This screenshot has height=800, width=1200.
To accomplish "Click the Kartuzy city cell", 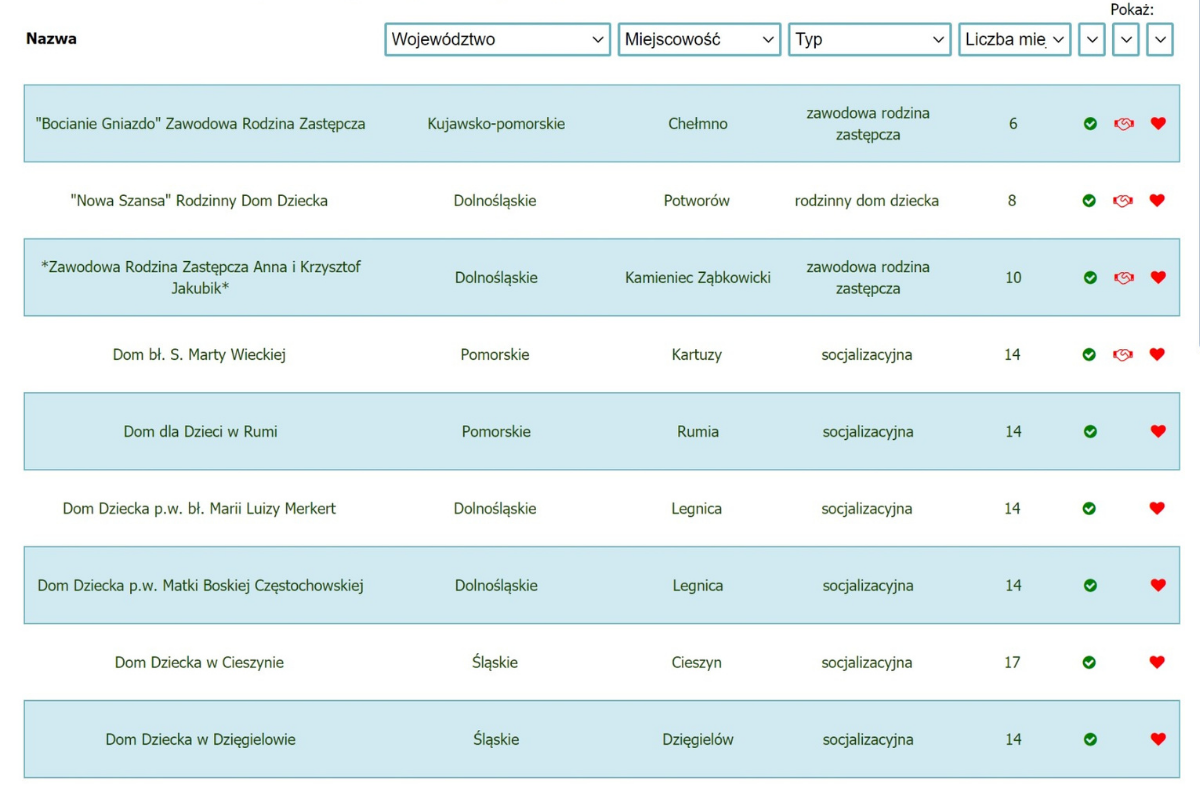I will tap(697, 354).
